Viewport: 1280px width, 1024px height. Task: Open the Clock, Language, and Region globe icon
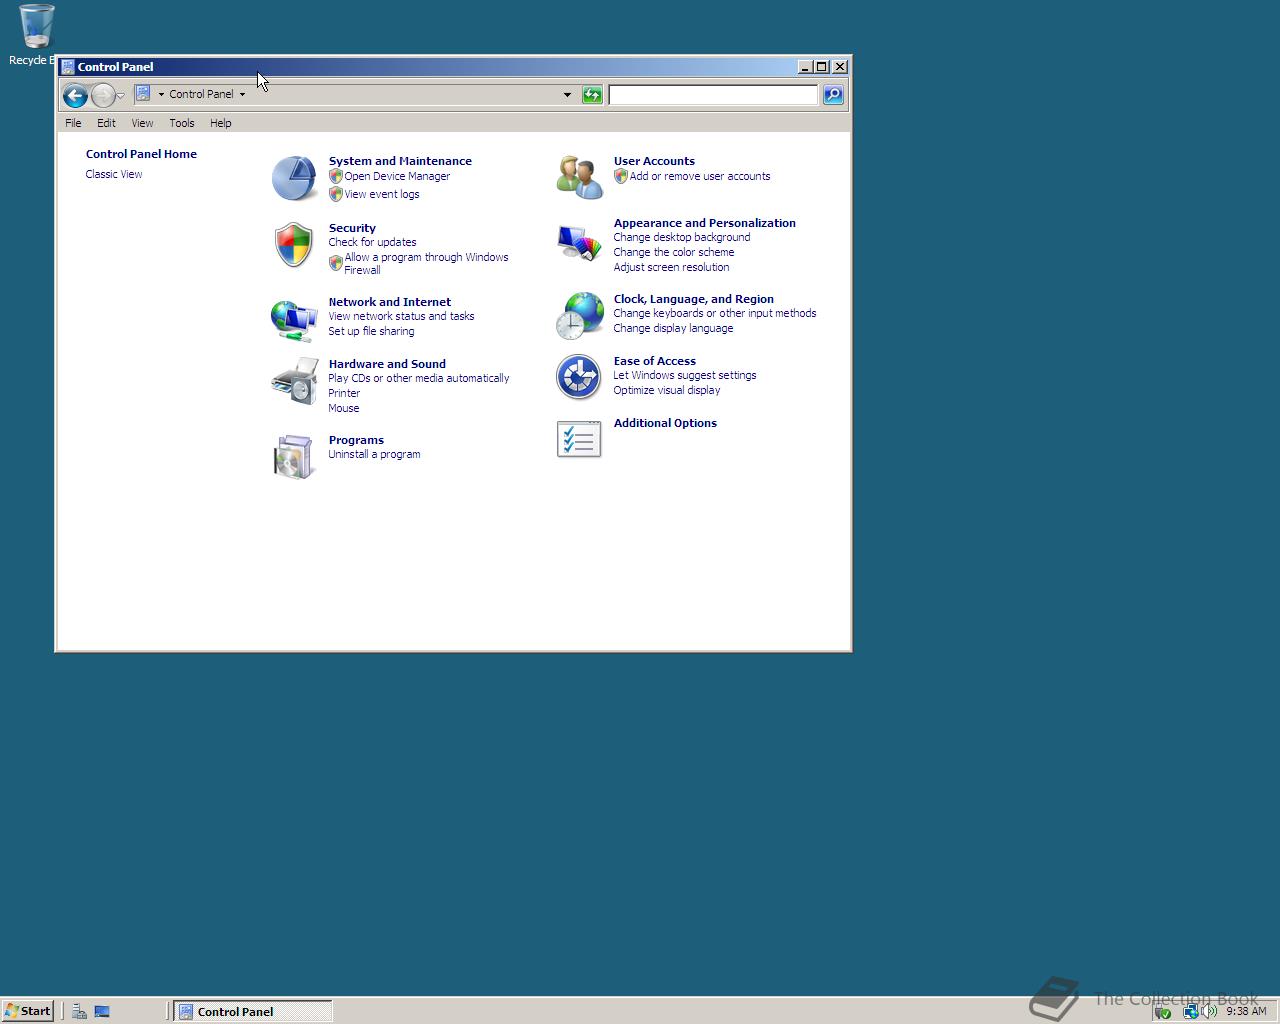(579, 316)
